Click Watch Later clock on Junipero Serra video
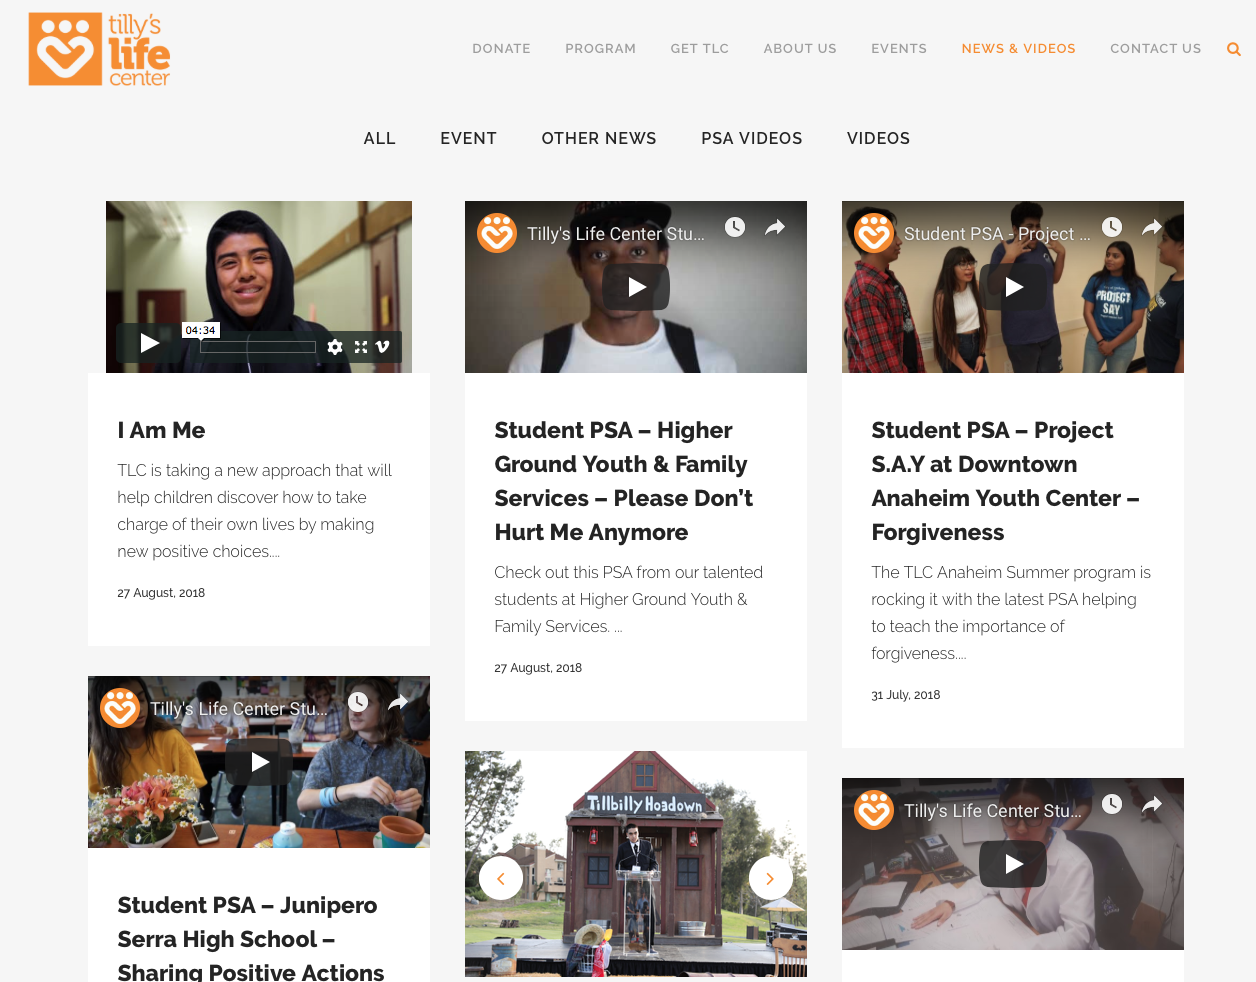The image size is (1256, 982). (x=358, y=702)
